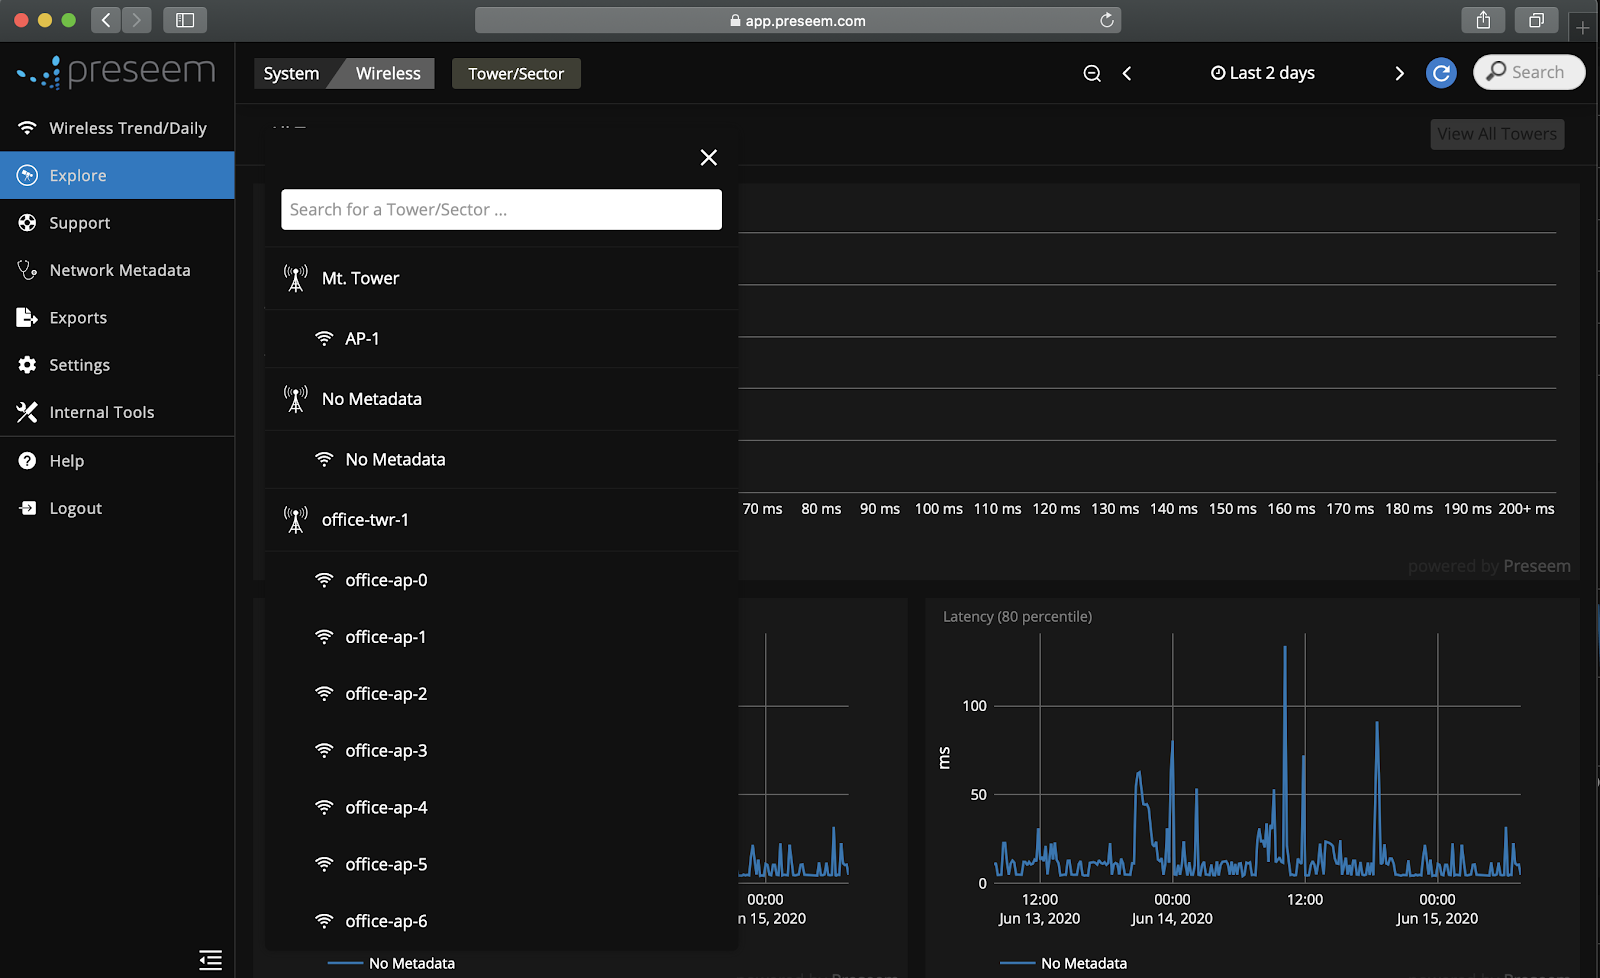Screen dimensions: 1600x978
Task: Select sector office-ap-3
Action: pos(502,751)
